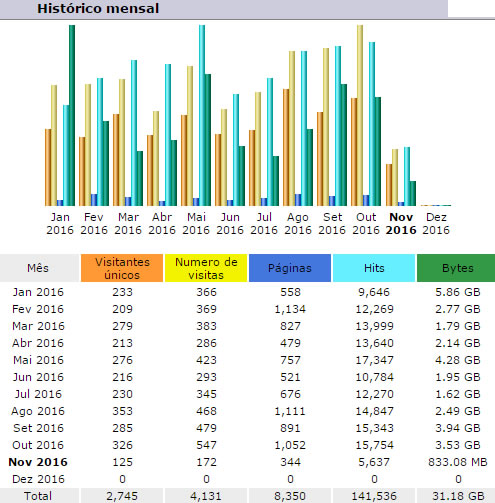Click the bold 'Nov 2016' table row label
Viewport: 495px width, 503px height.
pos(38,462)
